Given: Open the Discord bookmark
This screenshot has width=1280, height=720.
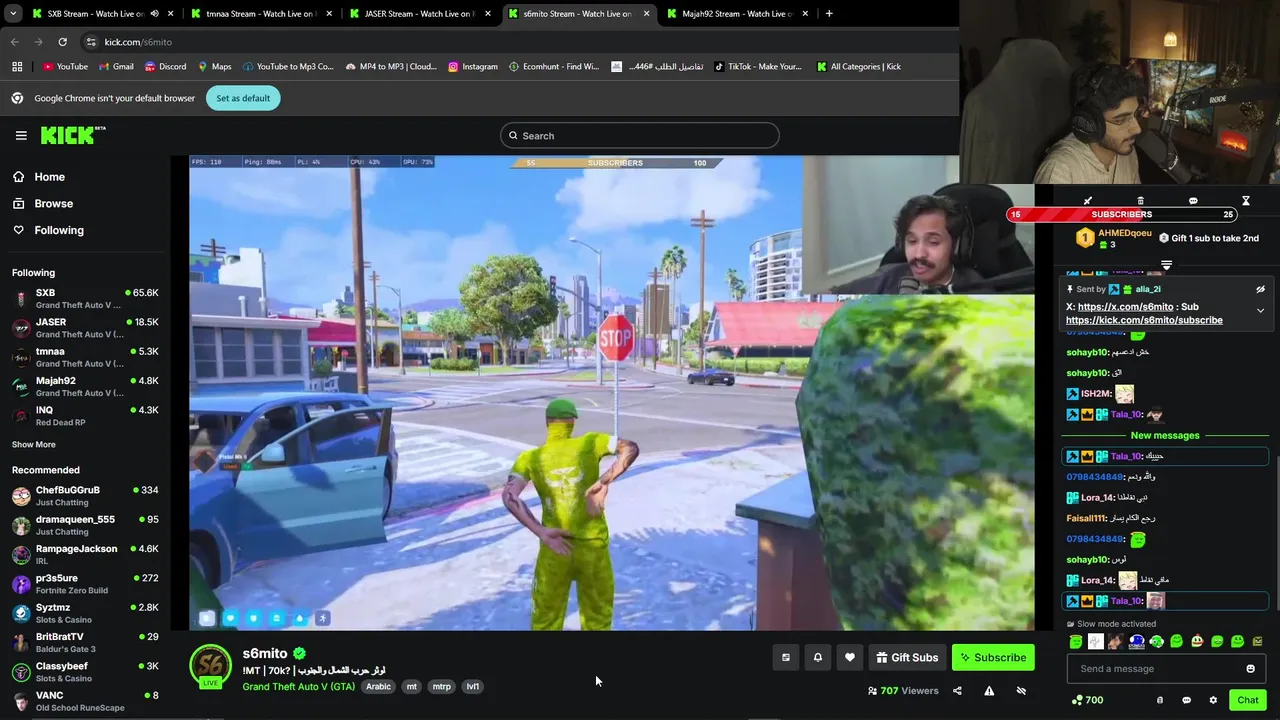Looking at the screenshot, I should tap(165, 67).
